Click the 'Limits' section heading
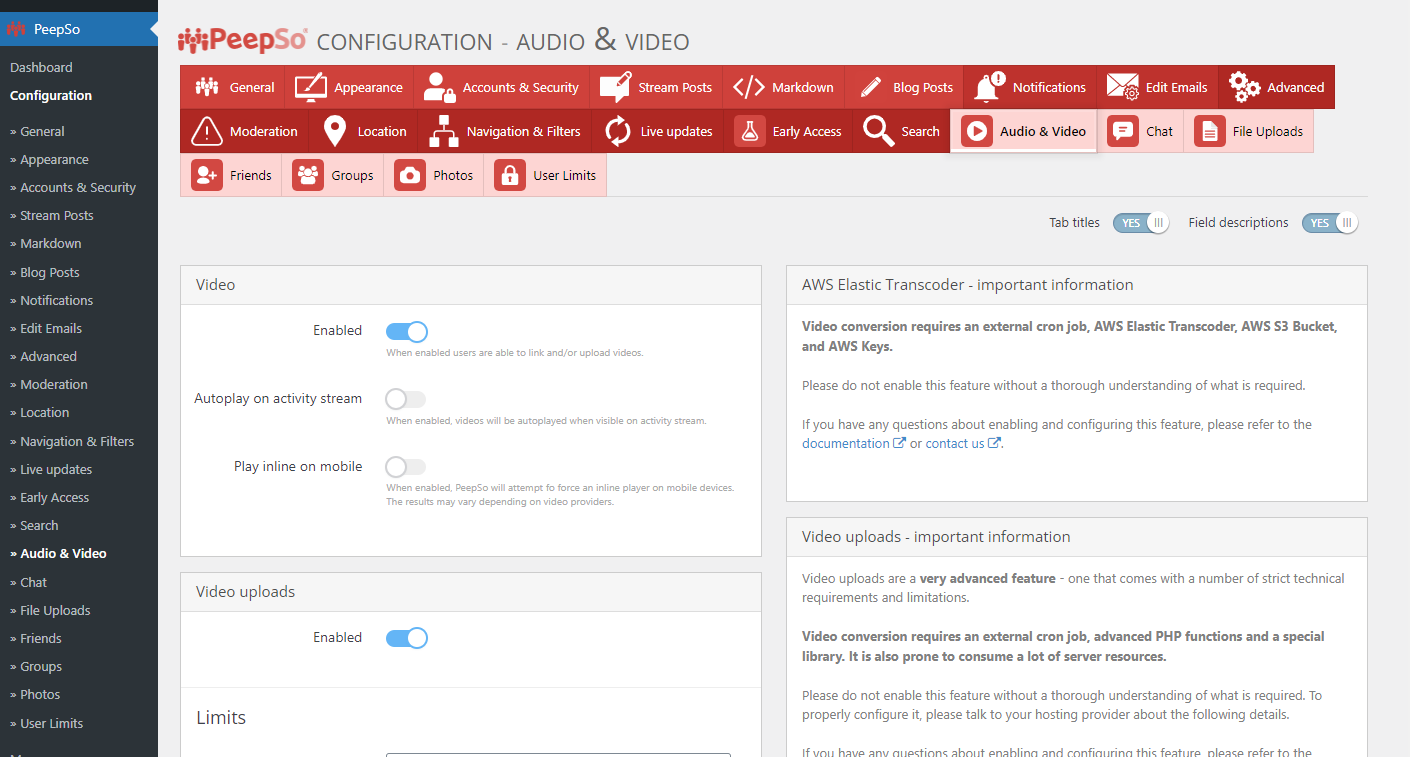The width and height of the screenshot is (1410, 757). pos(221,718)
